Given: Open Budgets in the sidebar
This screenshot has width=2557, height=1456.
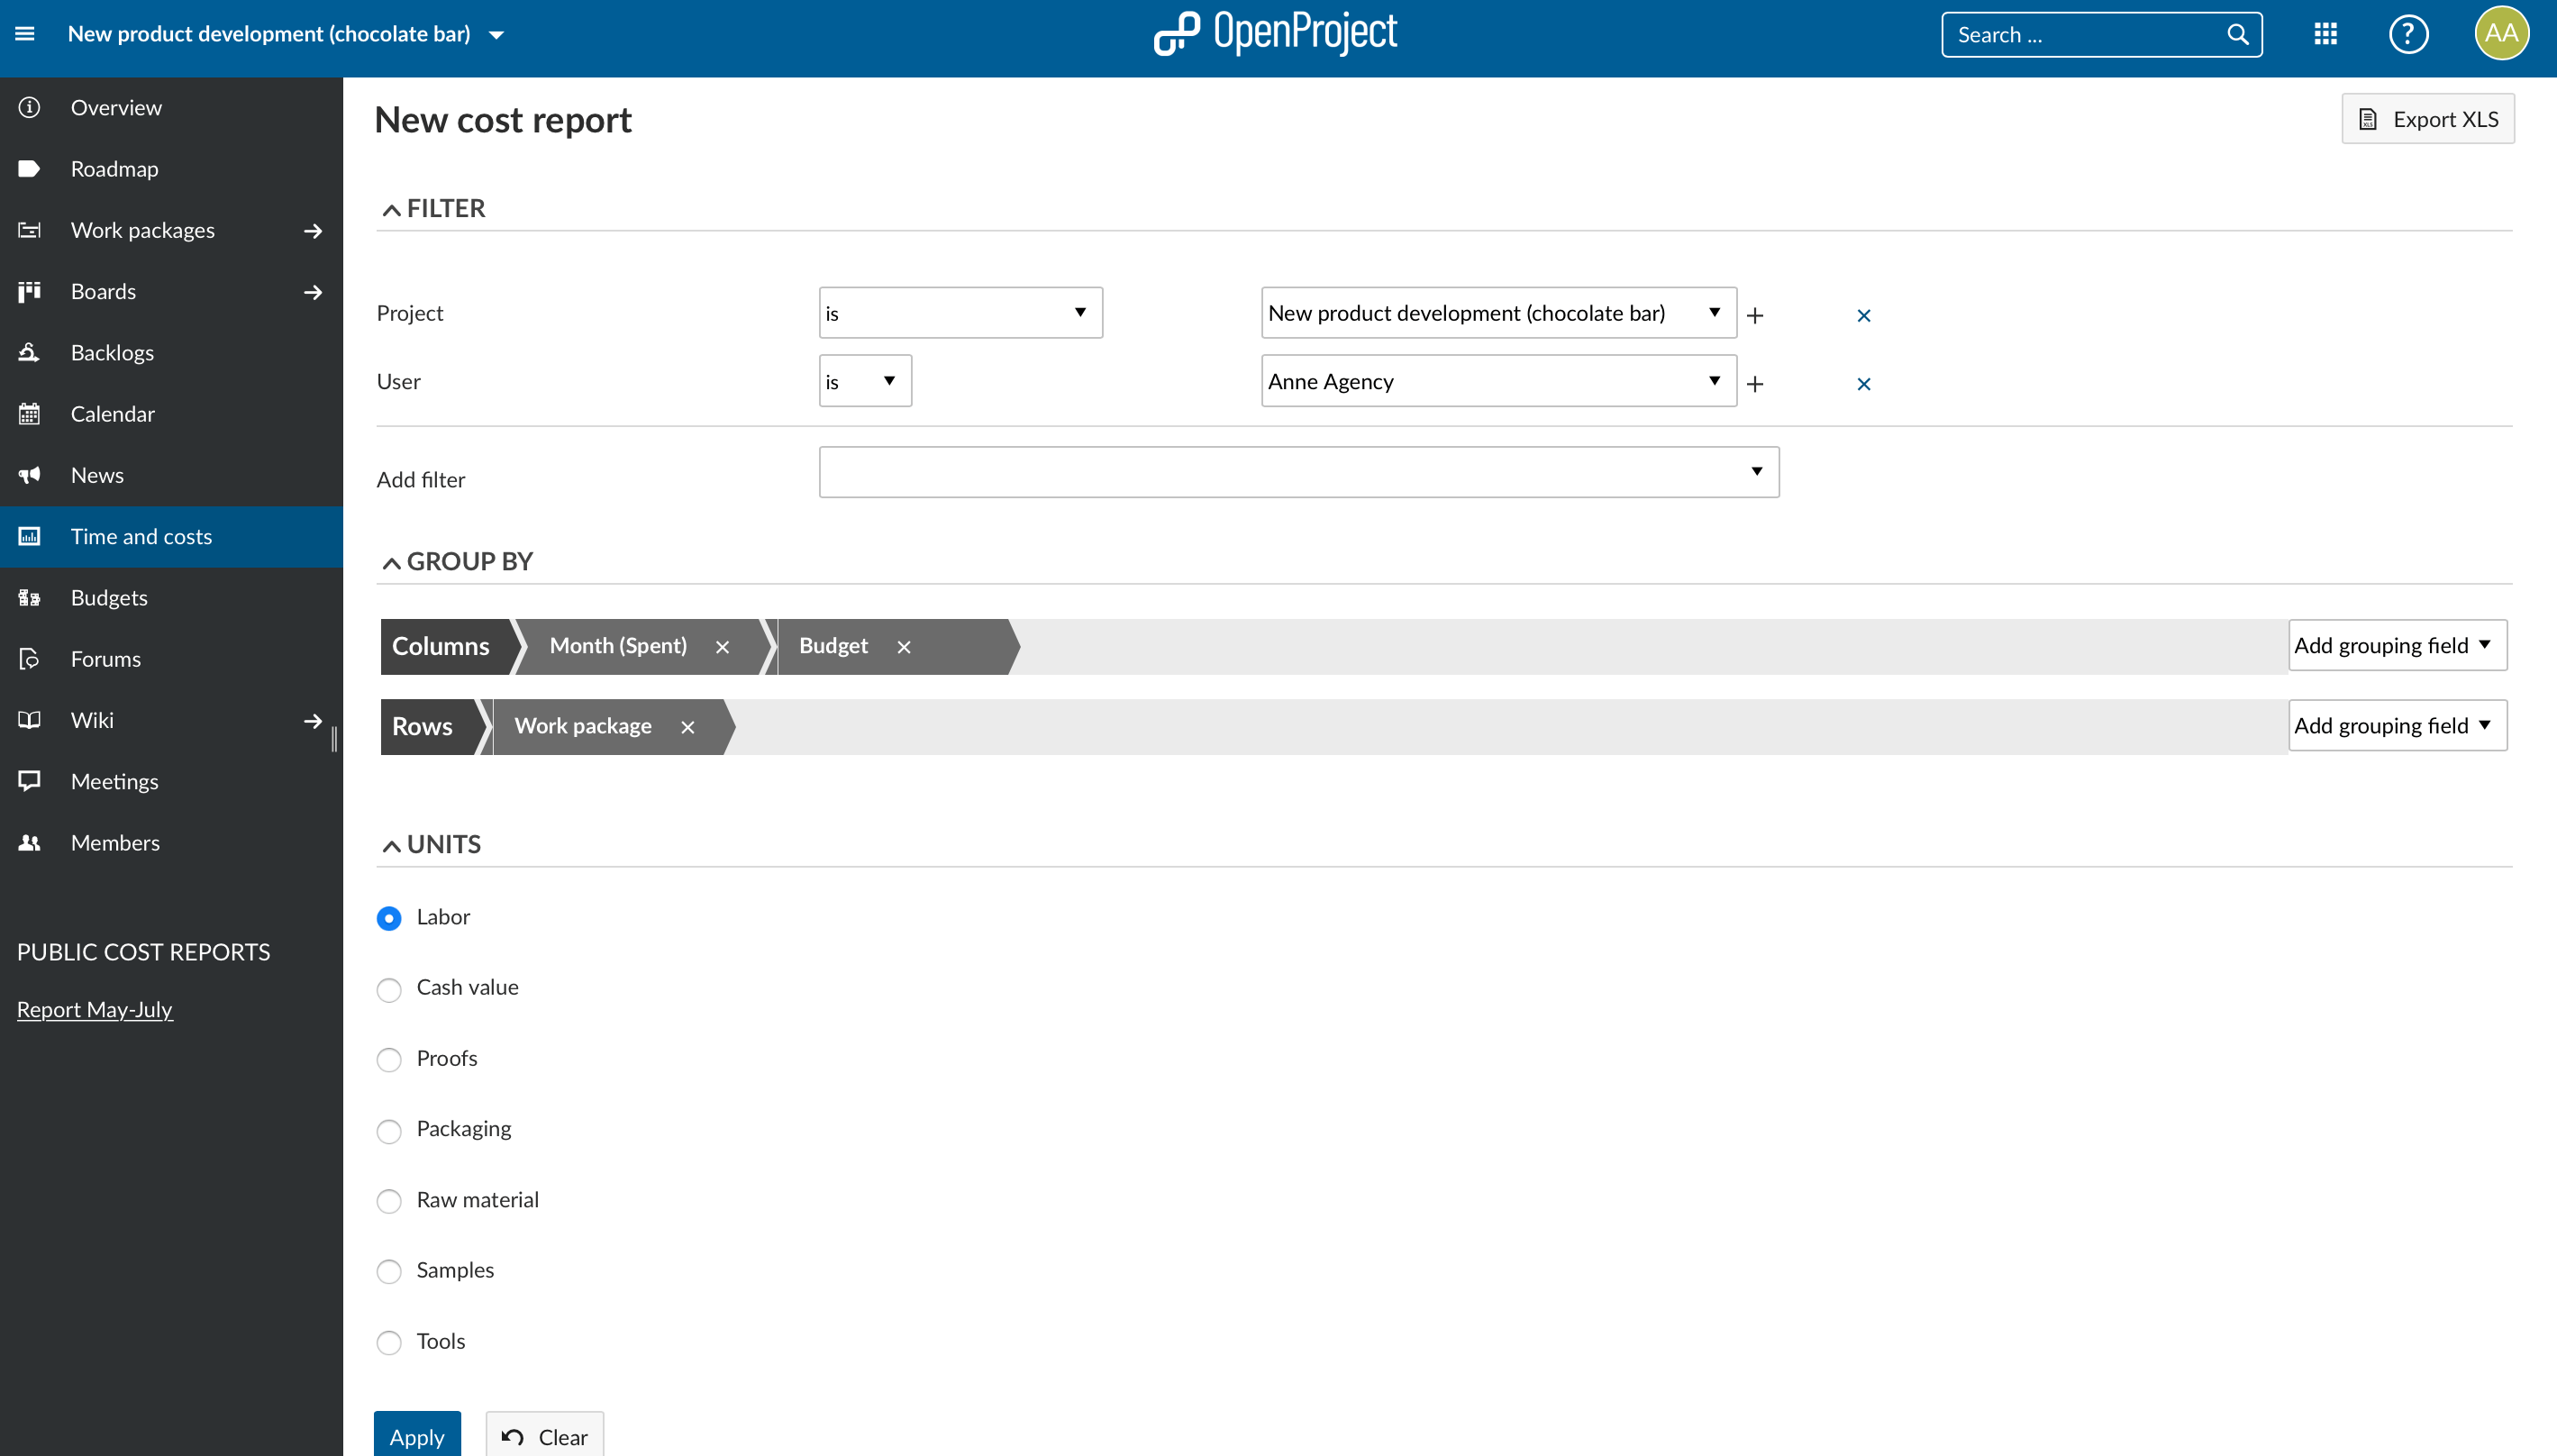Looking at the screenshot, I should pos(109,598).
